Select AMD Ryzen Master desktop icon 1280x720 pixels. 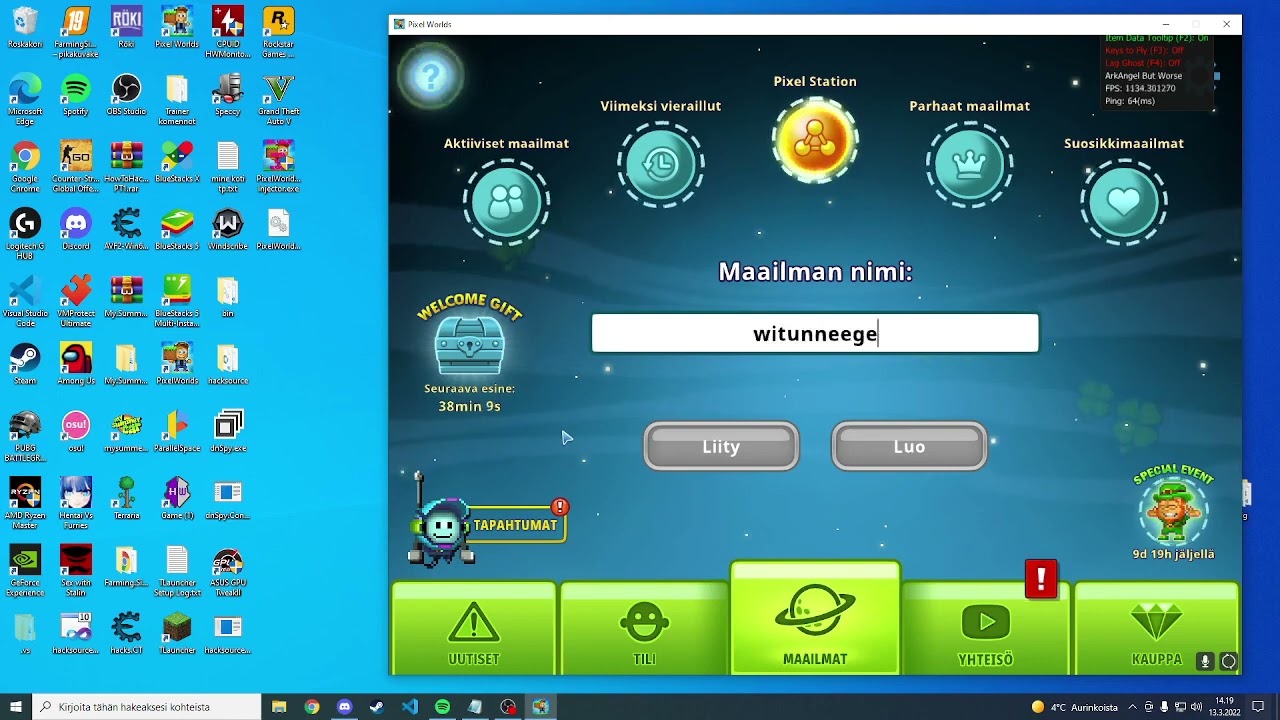coord(25,504)
